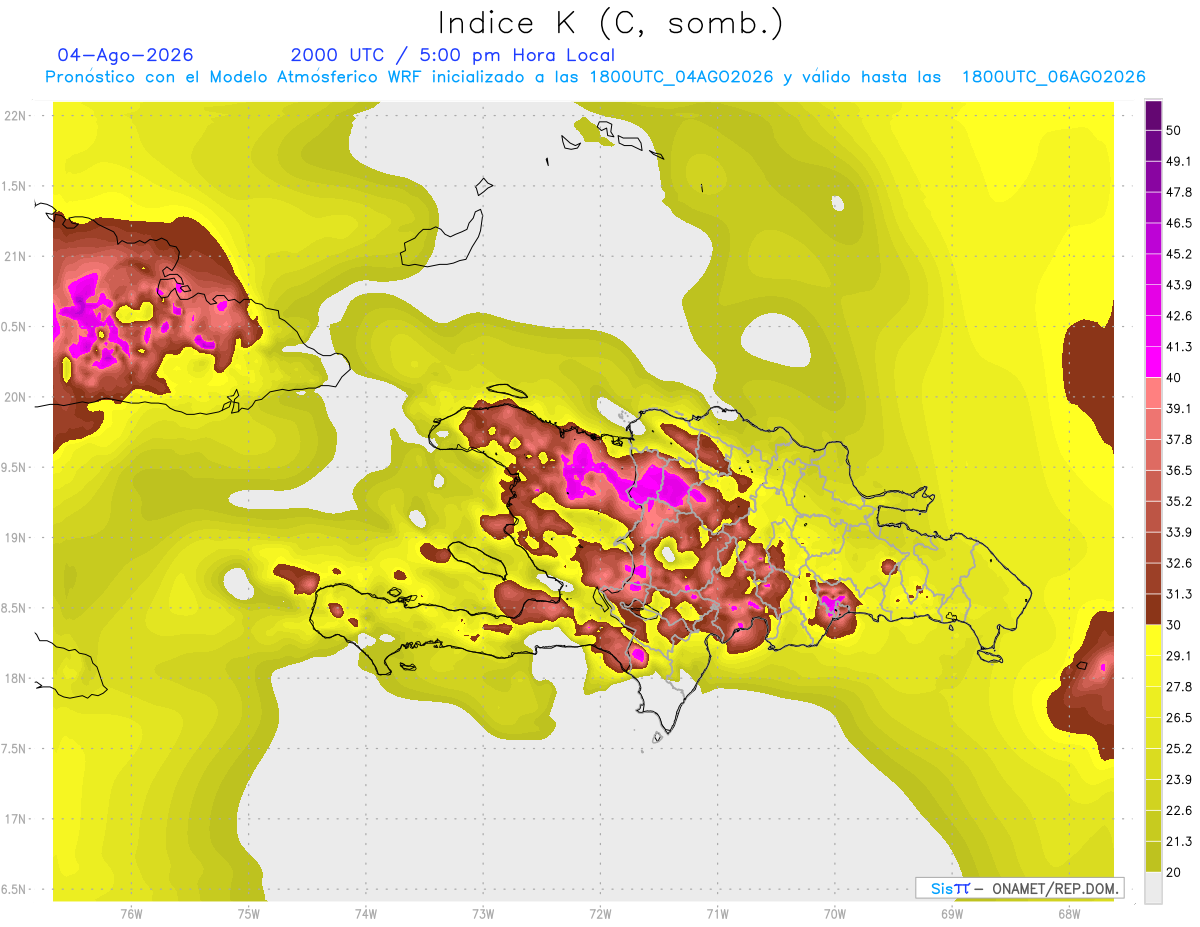Click the 19N latitude label
The height and width of the screenshot is (927, 1200).
point(16,538)
